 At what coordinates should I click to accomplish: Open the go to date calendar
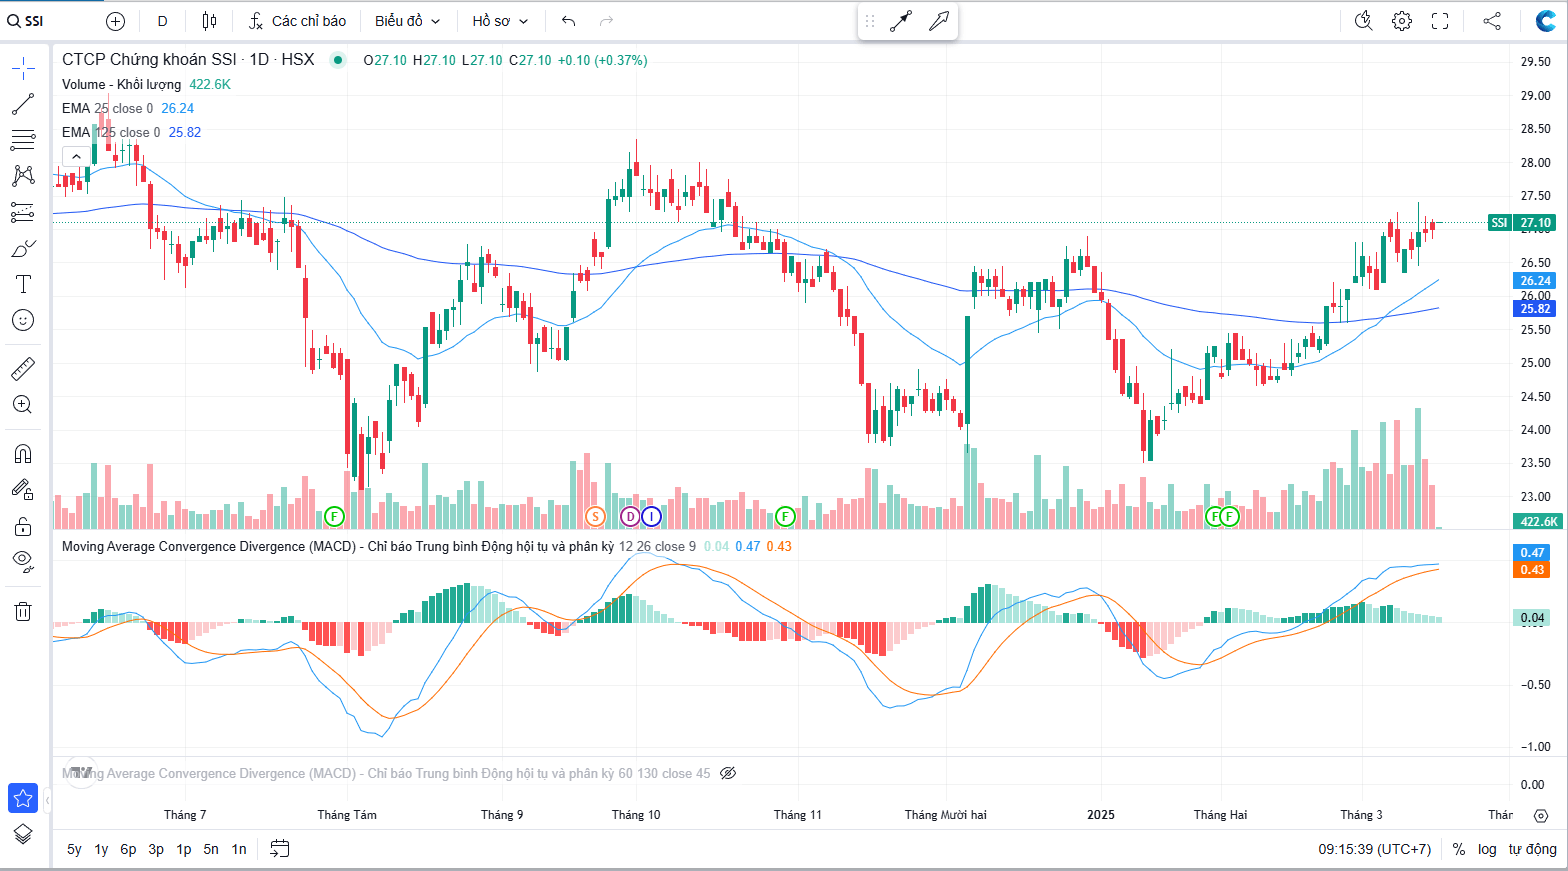280,849
